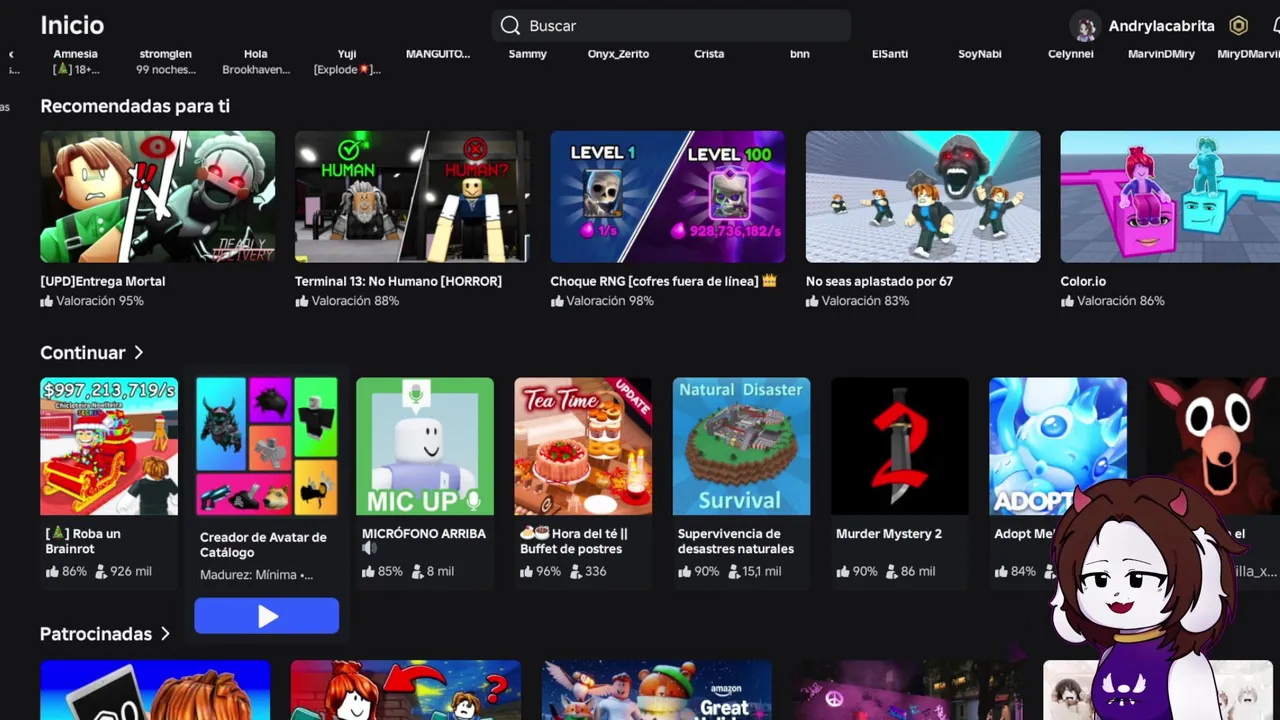Image resolution: width=1280 pixels, height=720 pixels.
Task: Open friend Hola's profile
Action: [x=256, y=54]
